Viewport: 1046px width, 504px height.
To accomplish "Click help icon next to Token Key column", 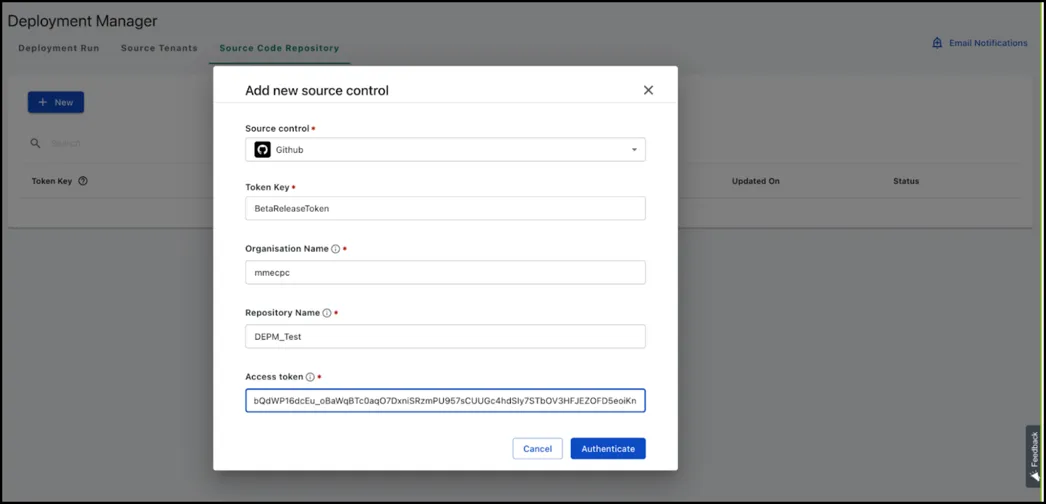I will (x=83, y=181).
